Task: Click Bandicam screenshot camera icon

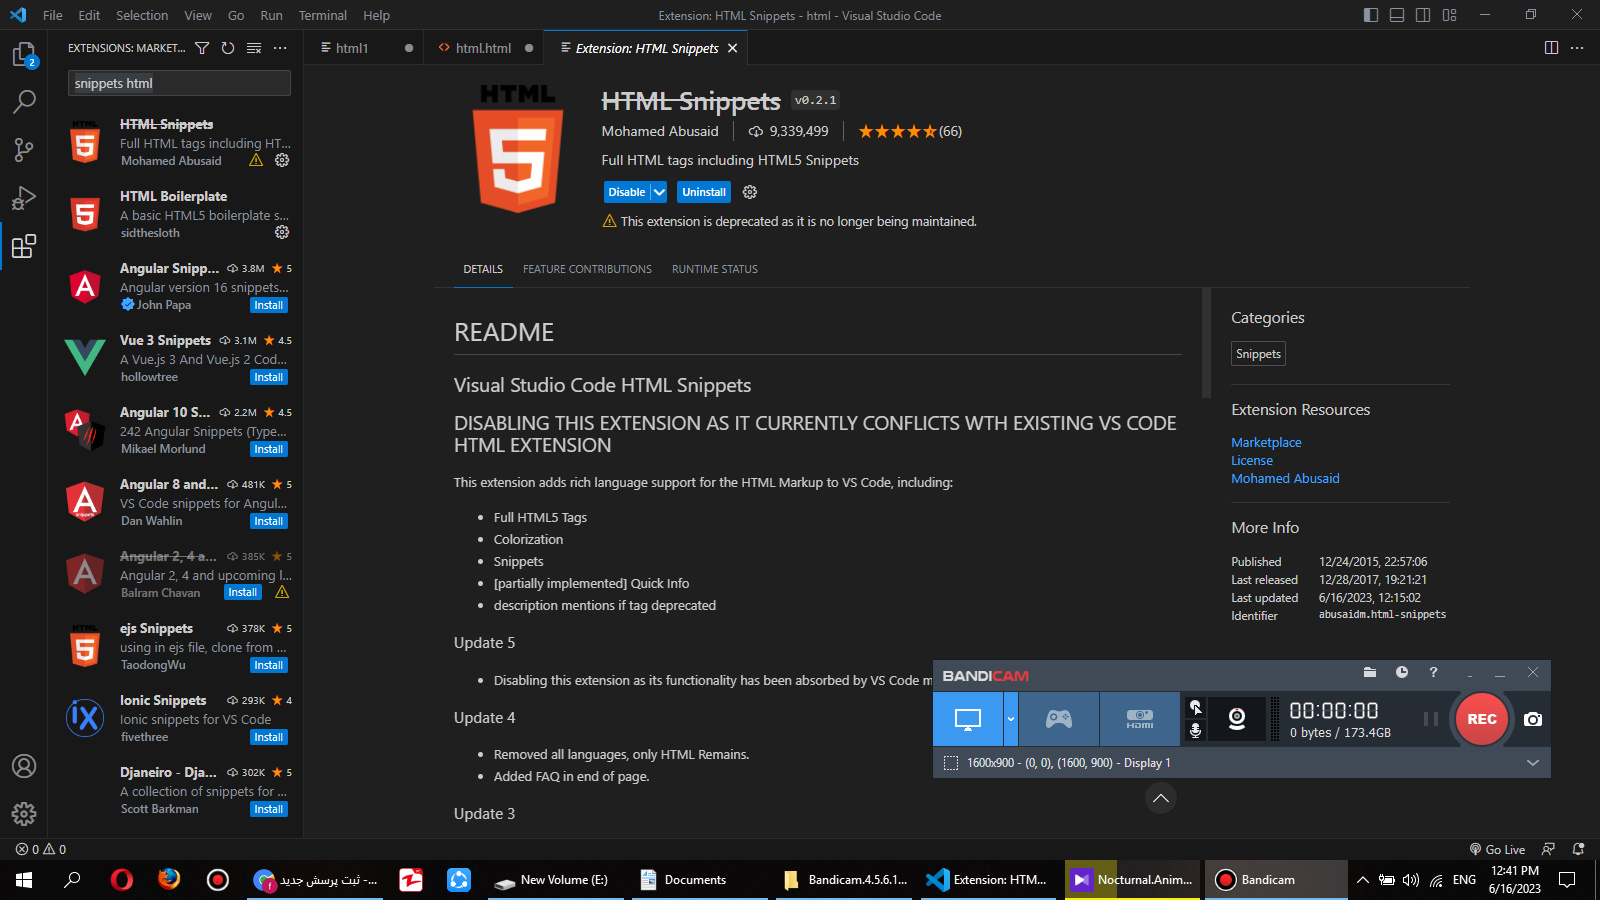Action: (1532, 719)
